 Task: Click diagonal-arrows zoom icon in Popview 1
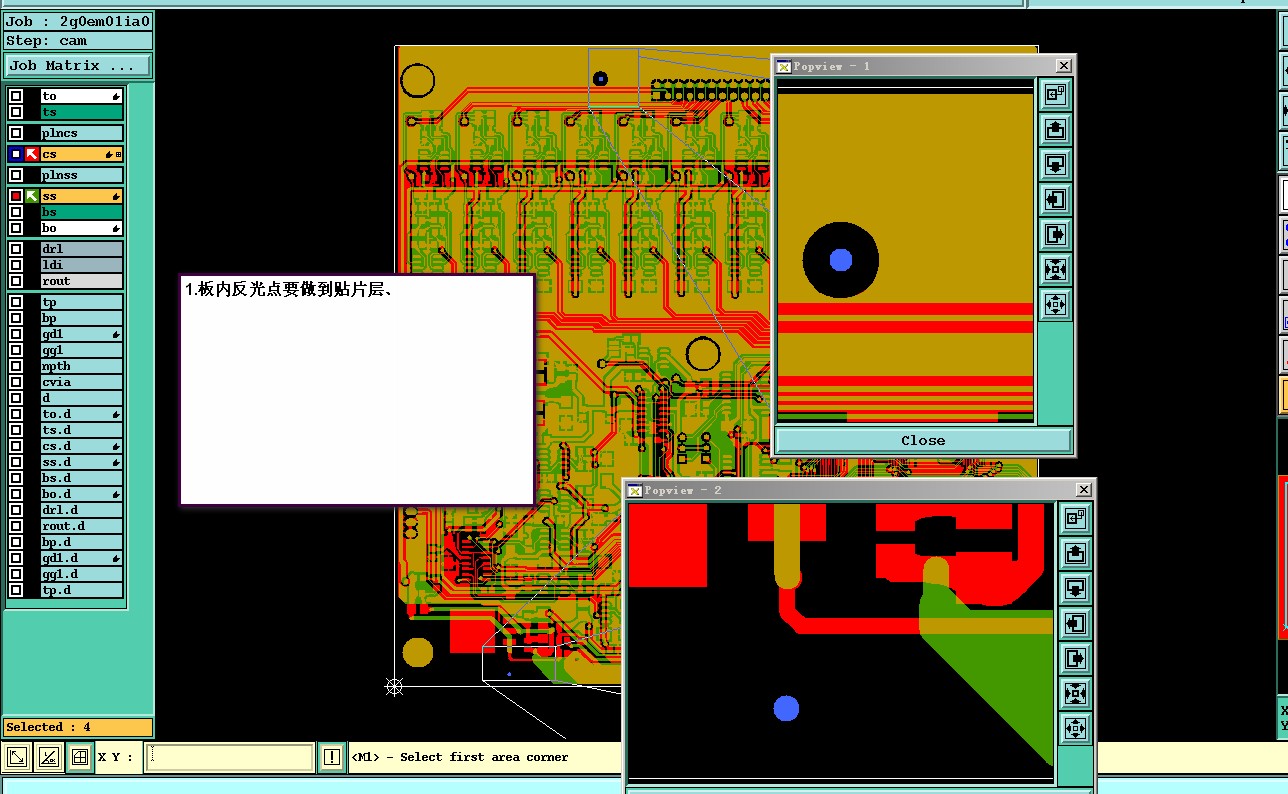point(1056,269)
